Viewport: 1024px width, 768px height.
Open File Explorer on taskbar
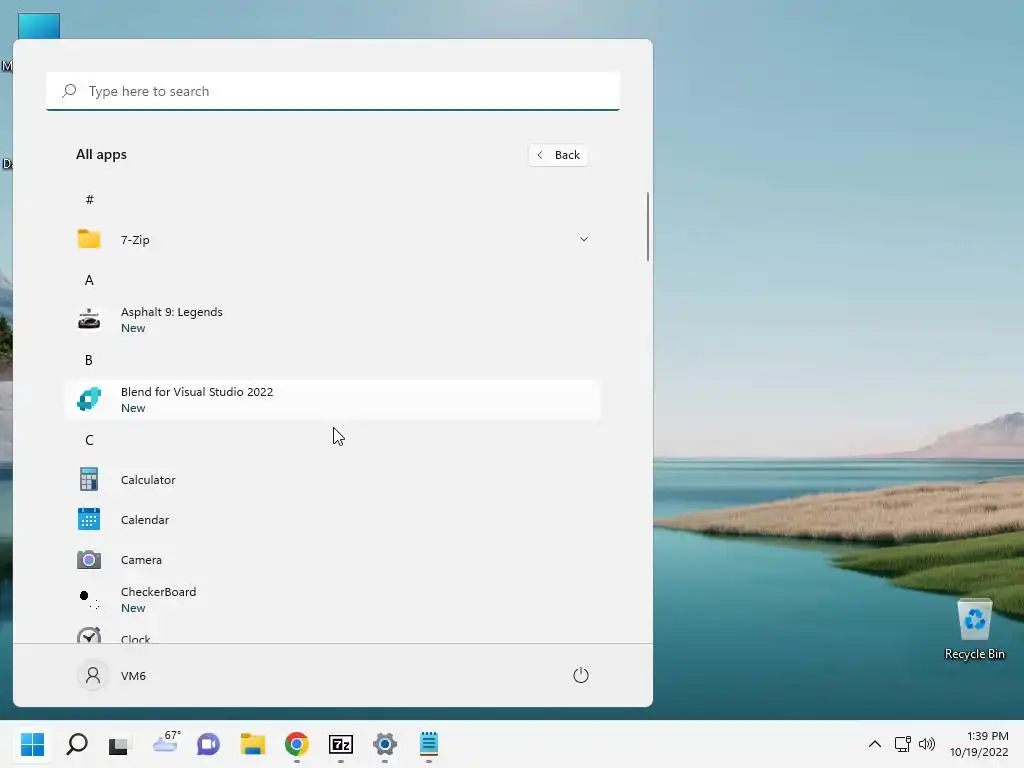[253, 744]
